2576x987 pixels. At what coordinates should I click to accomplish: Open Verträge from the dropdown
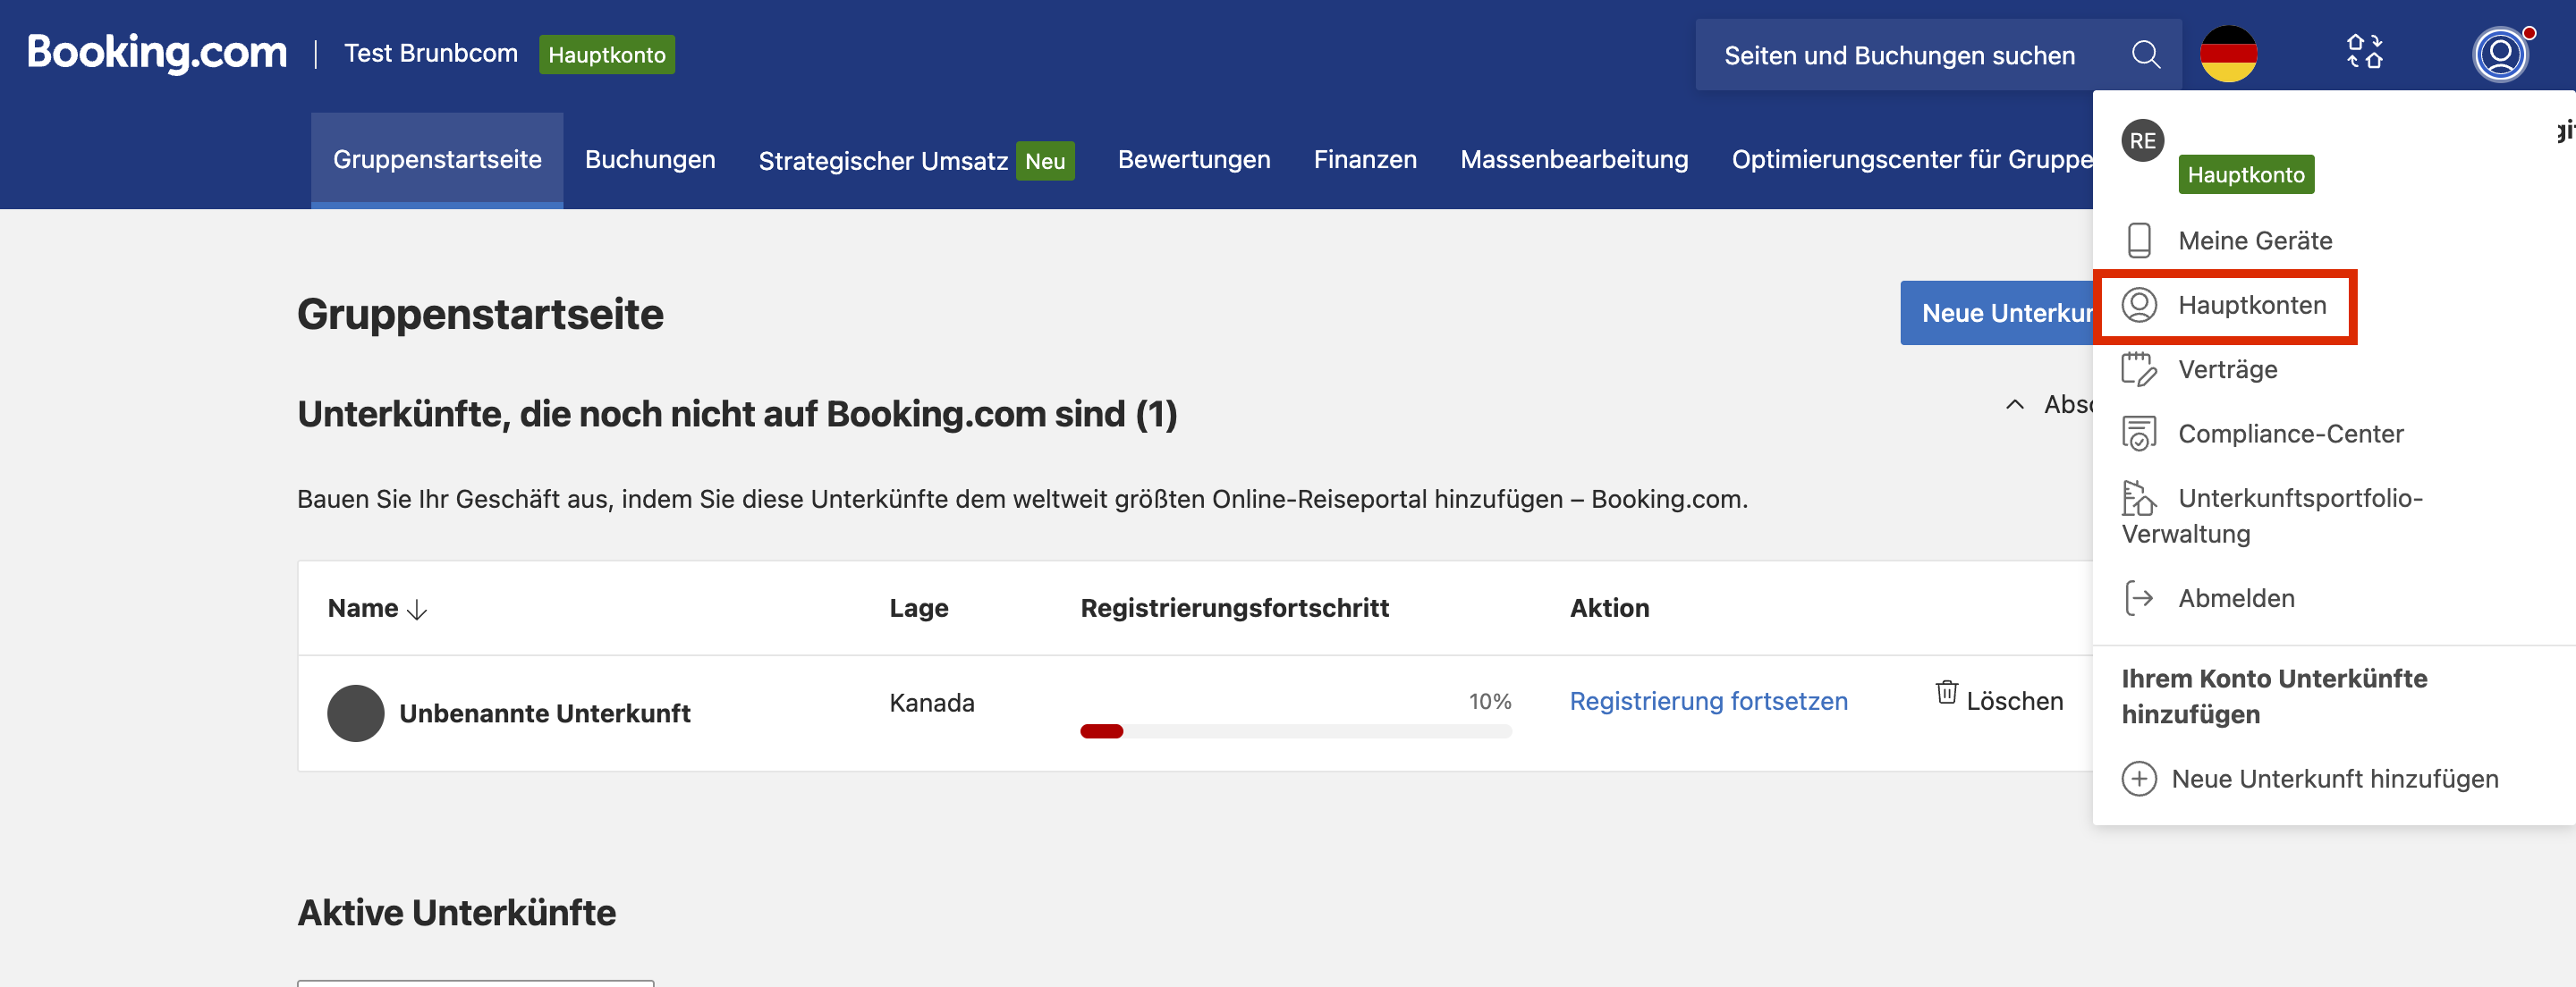(x=2227, y=370)
